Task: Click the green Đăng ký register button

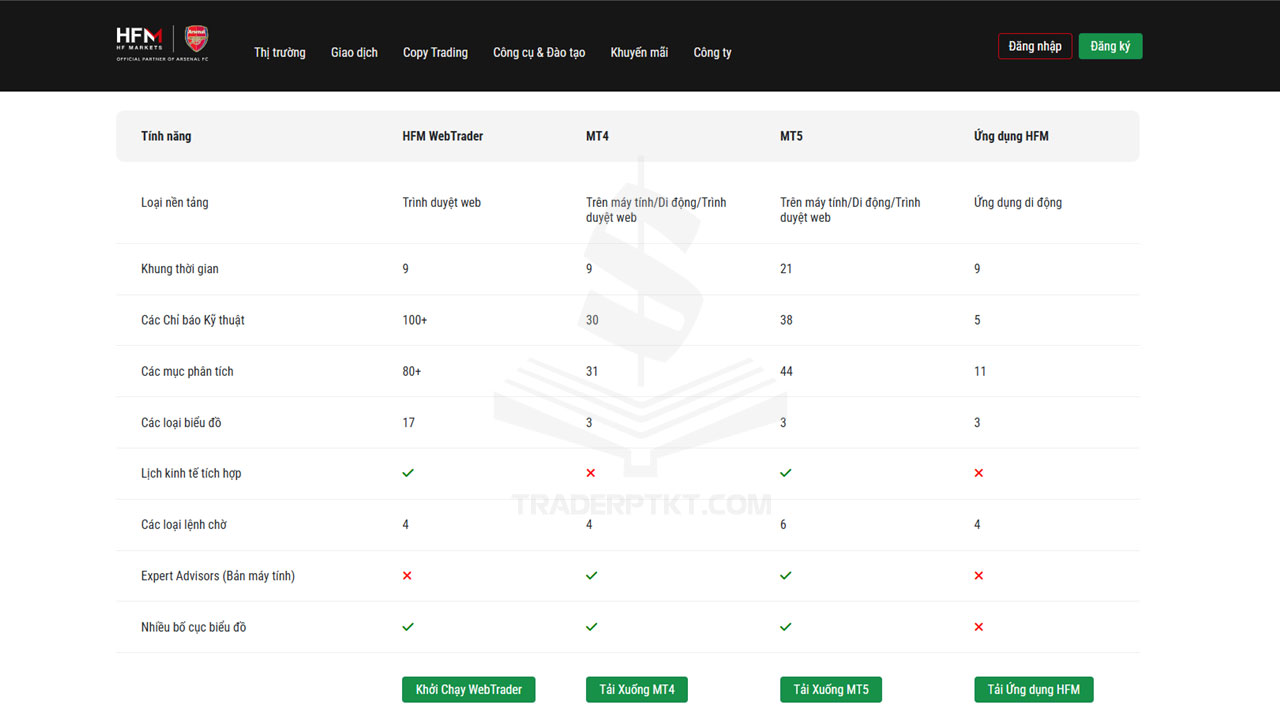Action: tap(1110, 46)
